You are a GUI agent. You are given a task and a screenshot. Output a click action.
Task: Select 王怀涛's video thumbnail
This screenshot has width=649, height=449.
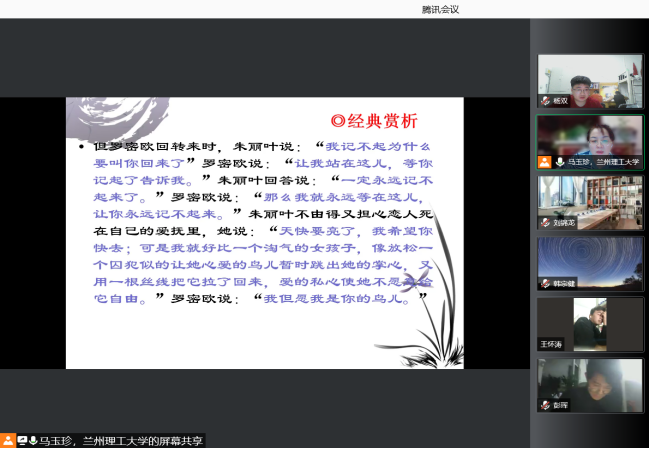pos(590,324)
